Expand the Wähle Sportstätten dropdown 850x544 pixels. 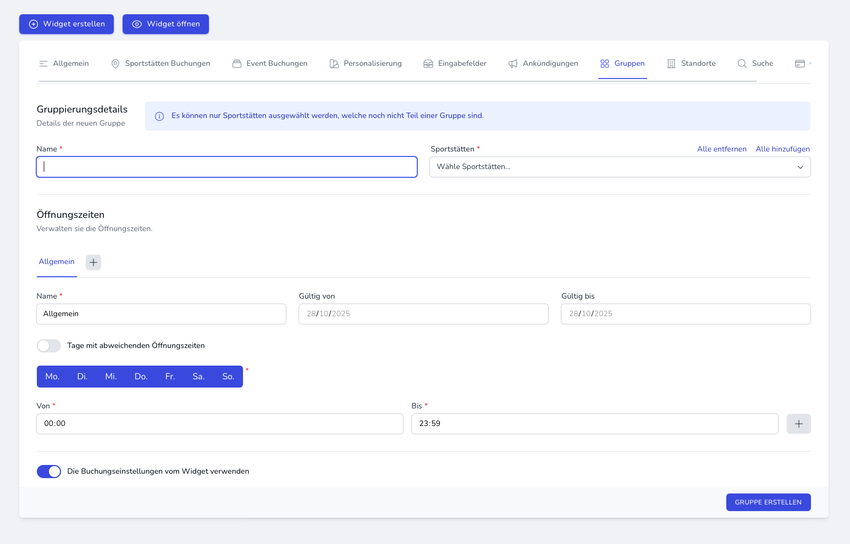(619, 167)
